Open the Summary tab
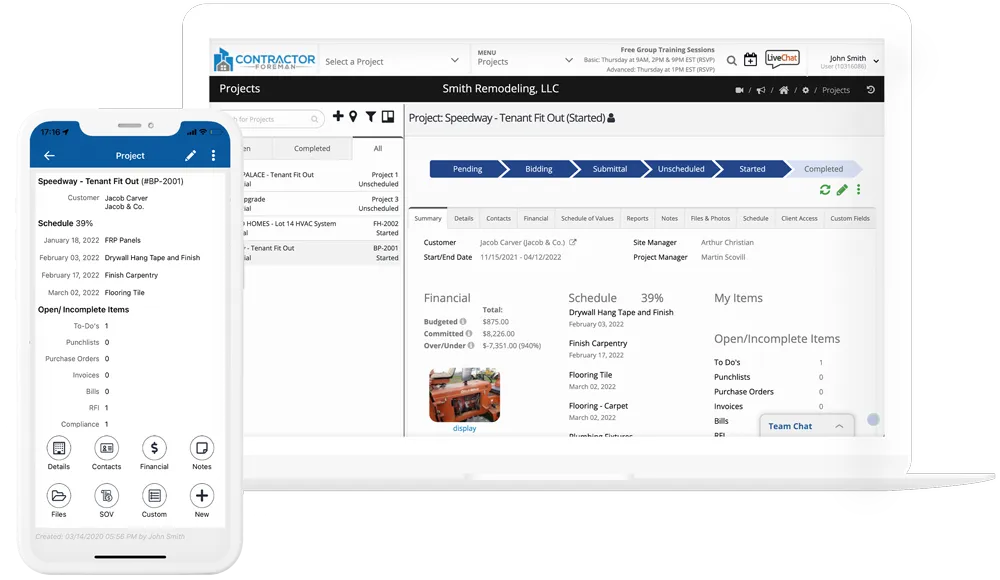 point(428,218)
